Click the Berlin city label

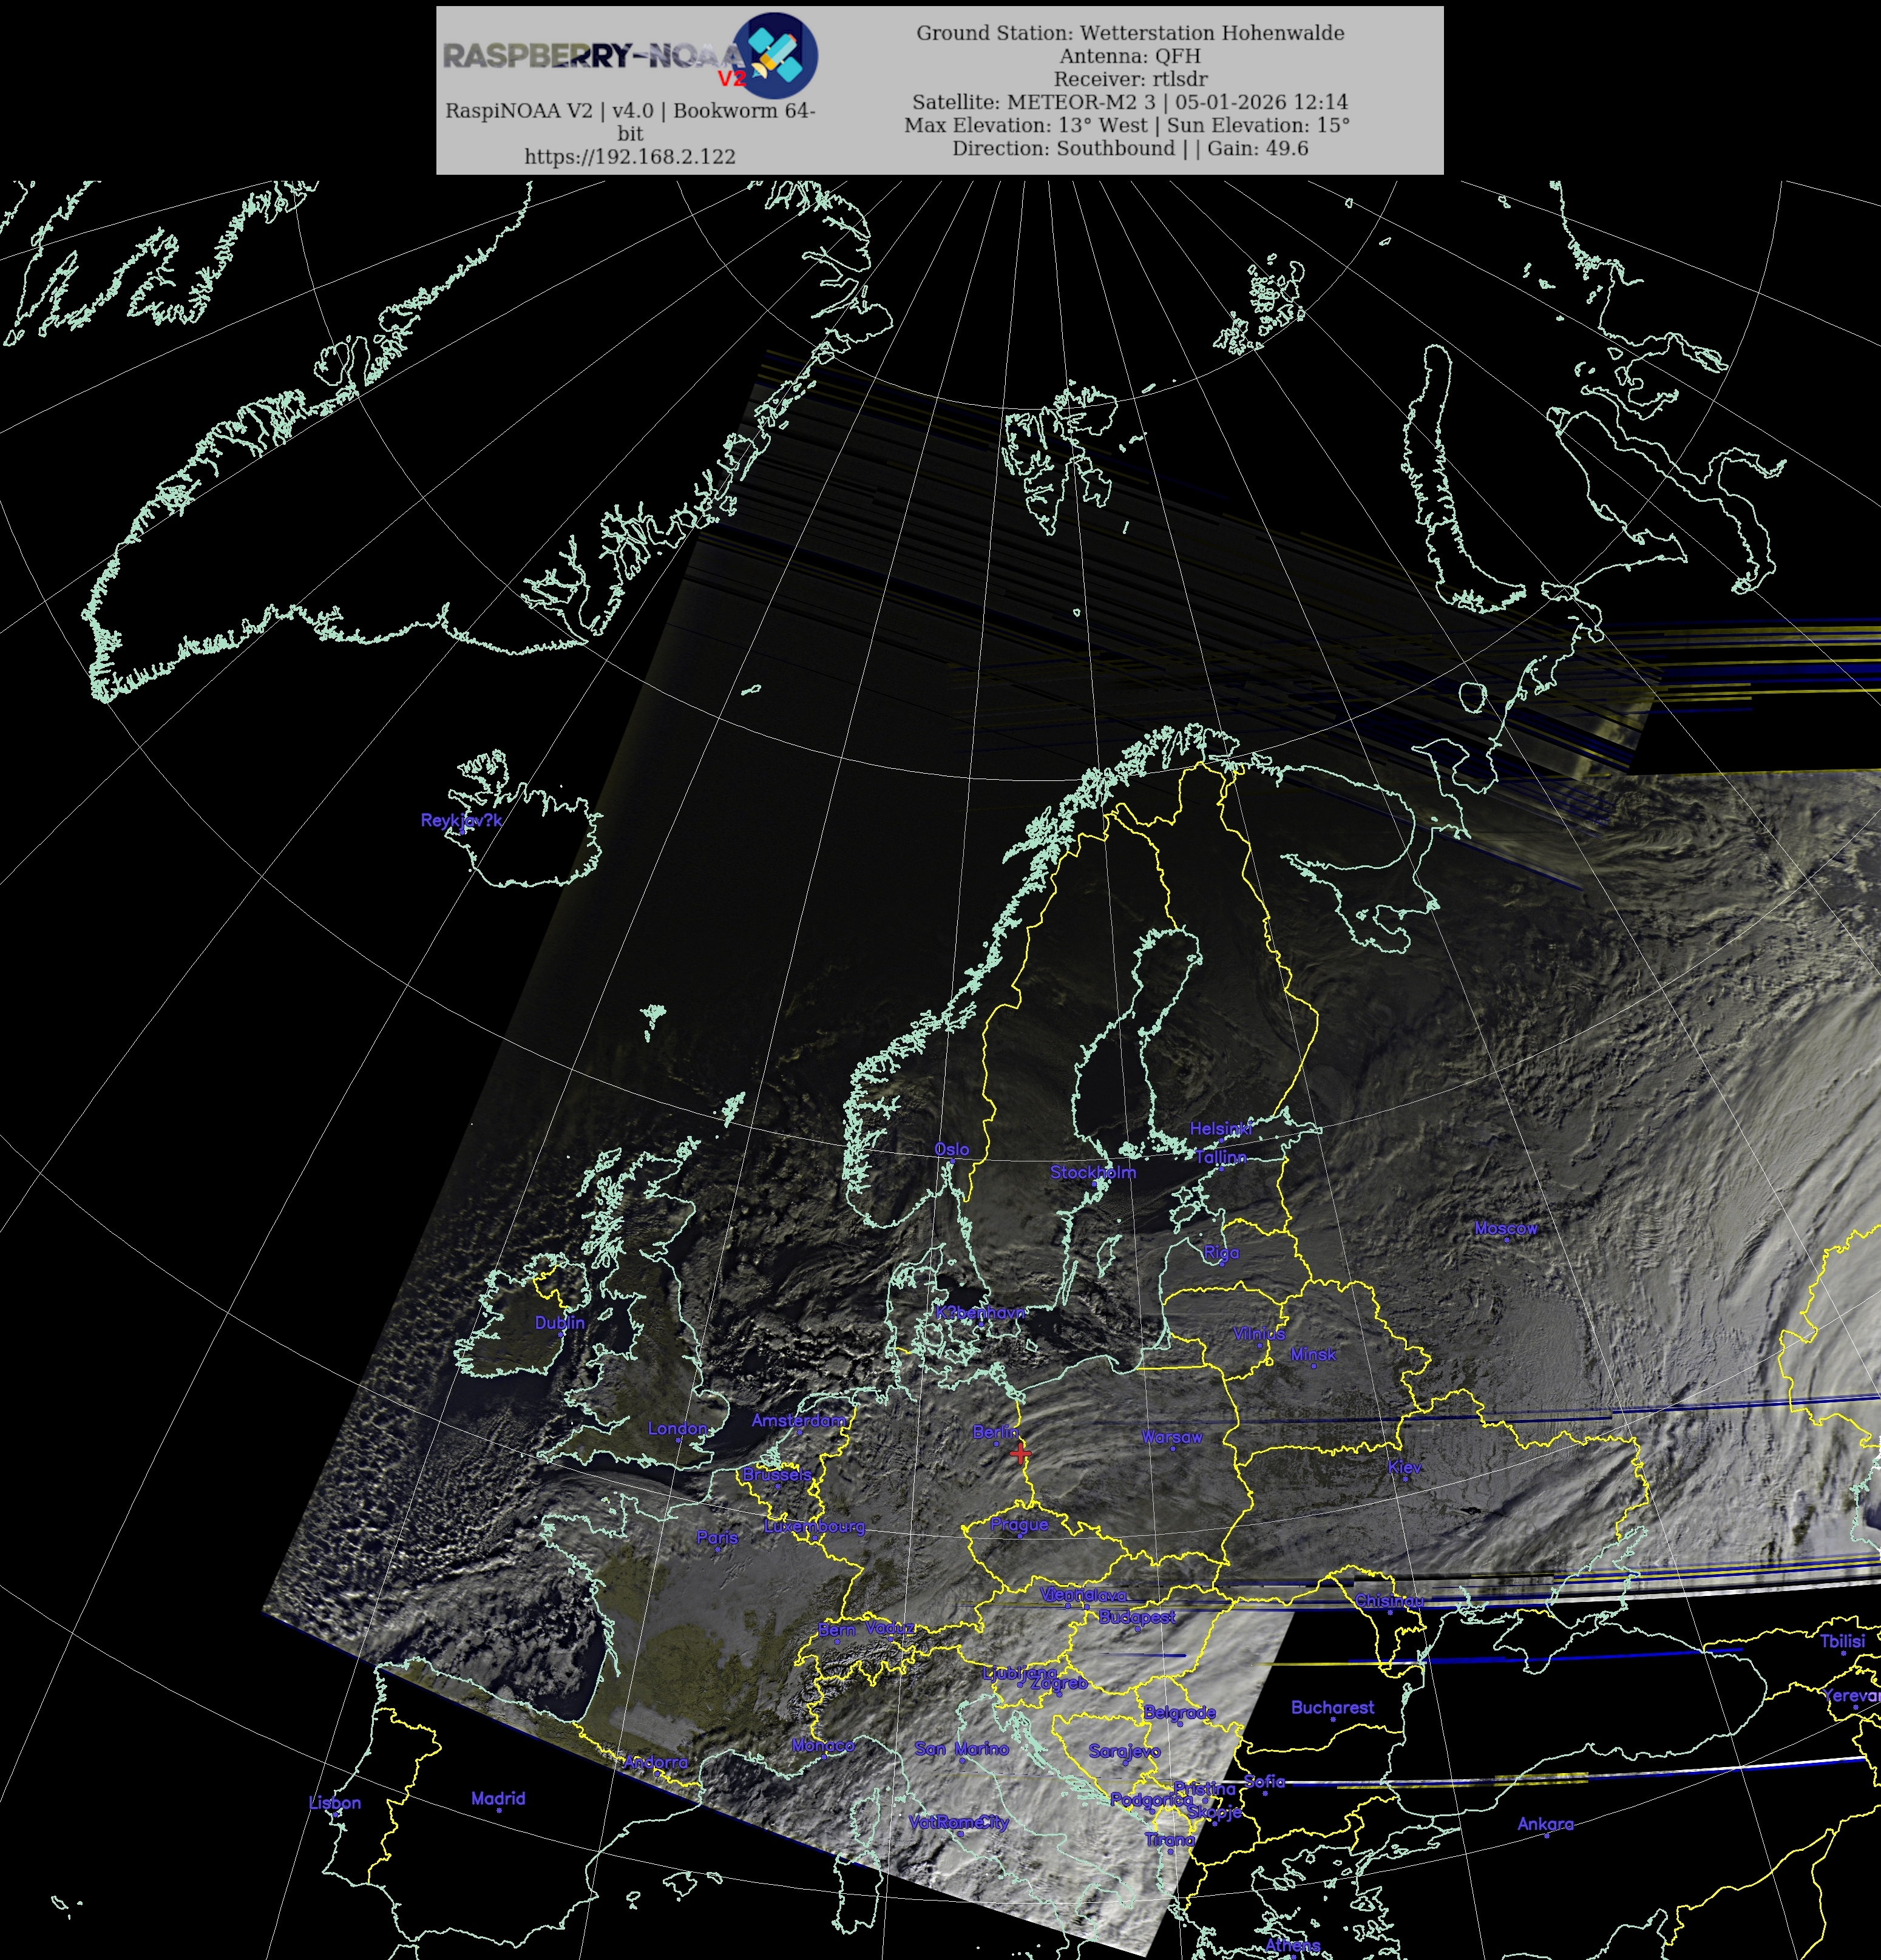tap(995, 1432)
